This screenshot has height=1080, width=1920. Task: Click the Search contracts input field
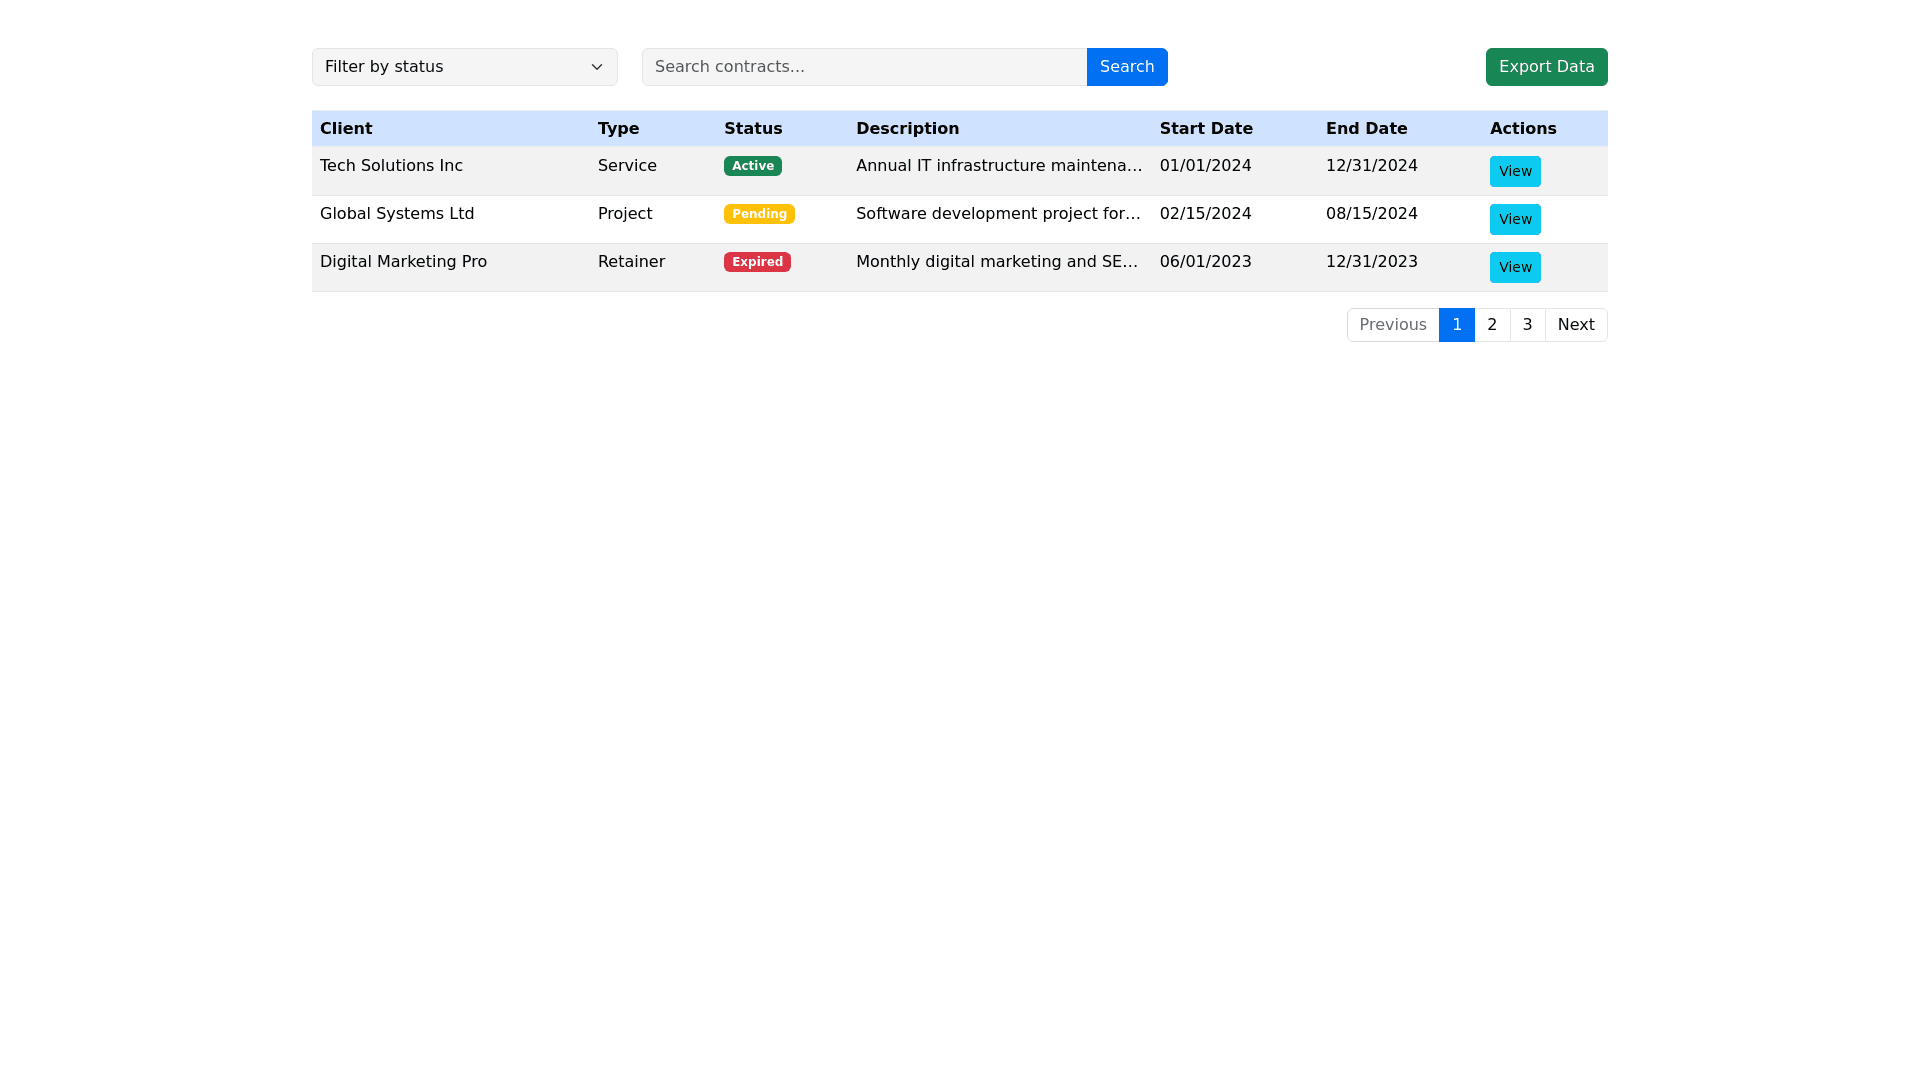[x=864, y=67]
